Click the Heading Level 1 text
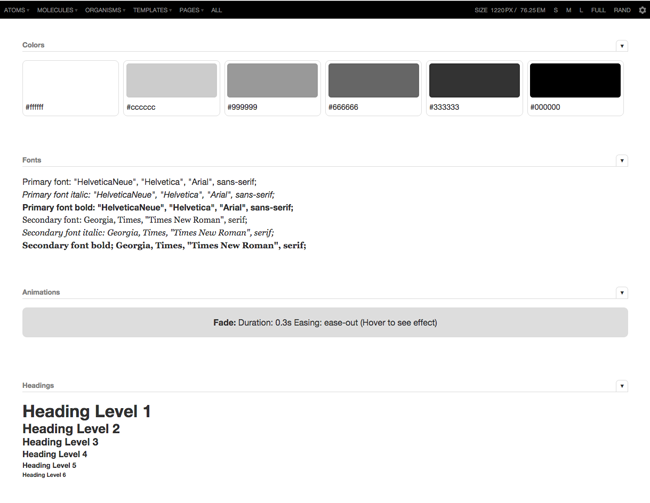Viewport: 650px width, 503px height. point(87,411)
